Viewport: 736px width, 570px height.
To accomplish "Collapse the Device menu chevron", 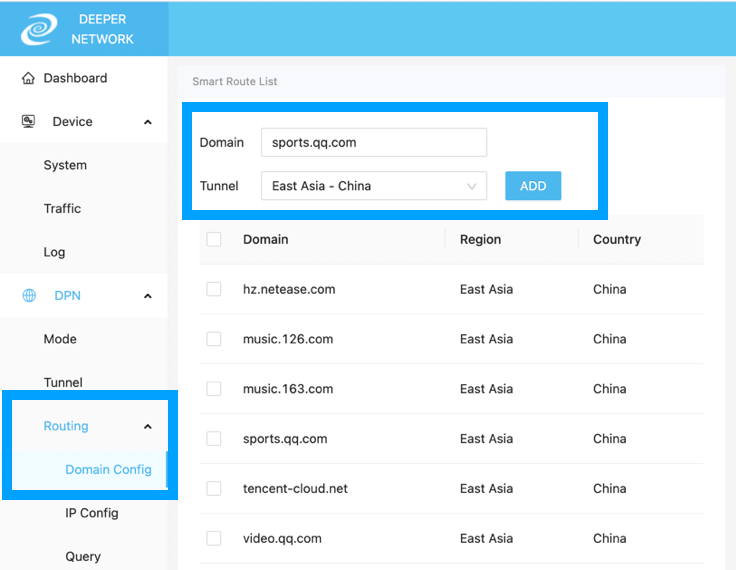I will click(x=147, y=122).
